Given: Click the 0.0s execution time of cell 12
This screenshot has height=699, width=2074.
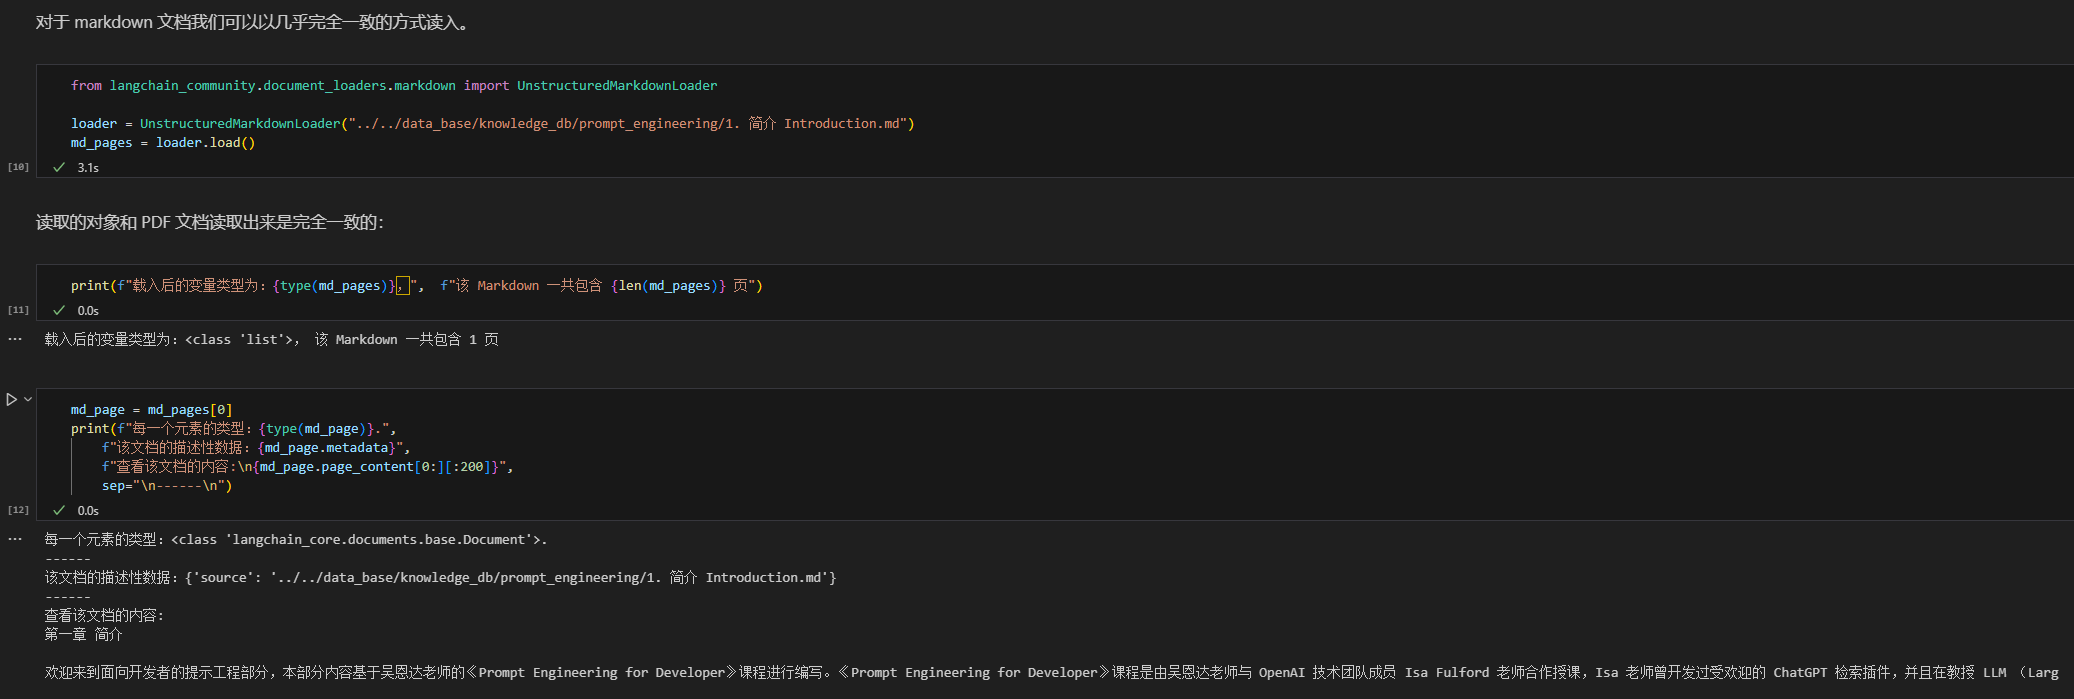Looking at the screenshot, I should (88, 511).
